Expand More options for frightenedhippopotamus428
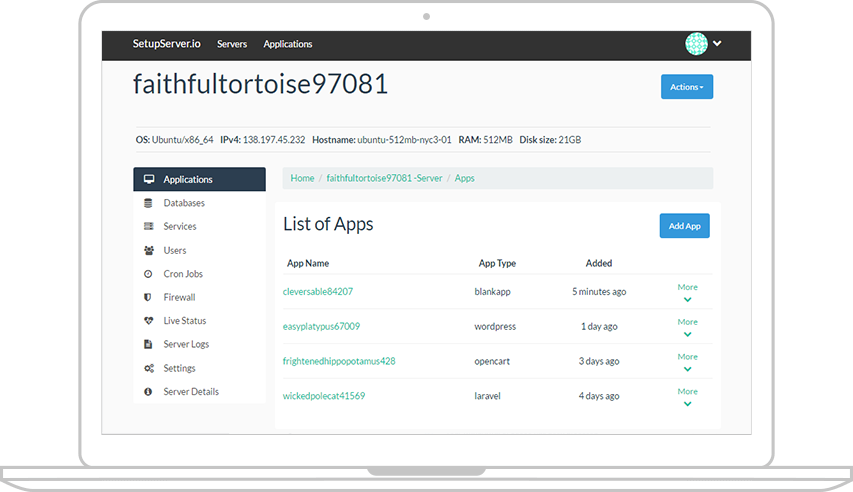The image size is (853, 492). click(x=688, y=362)
